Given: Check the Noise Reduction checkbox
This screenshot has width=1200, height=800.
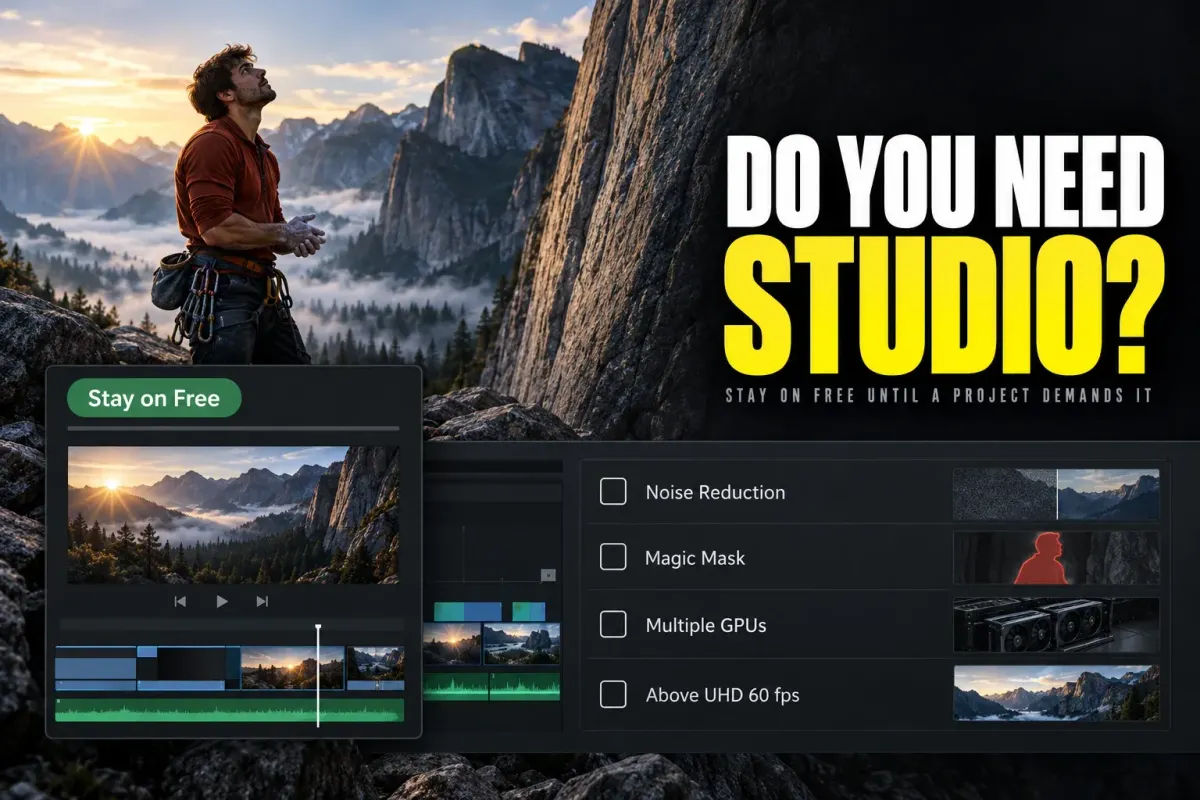Looking at the screenshot, I should click(613, 491).
